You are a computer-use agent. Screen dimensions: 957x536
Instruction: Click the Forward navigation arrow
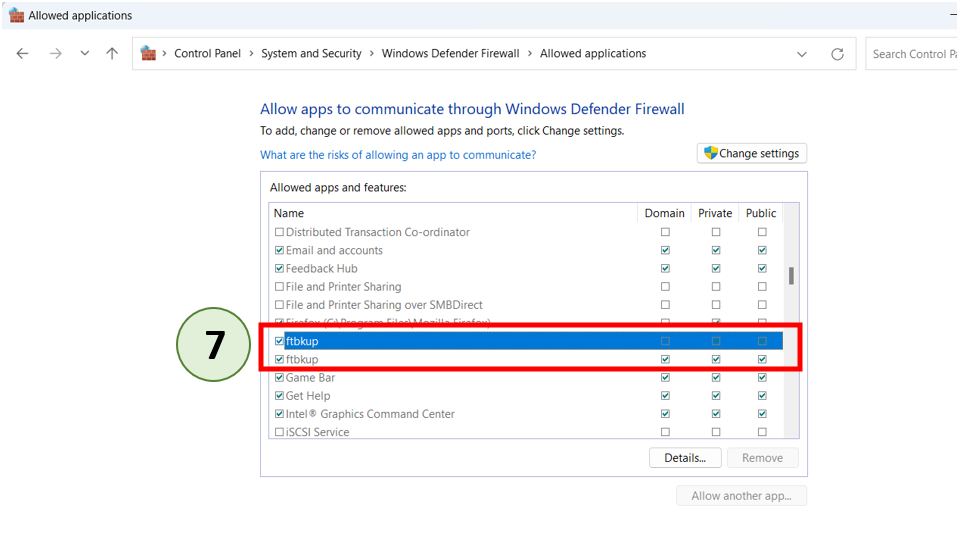[x=55, y=54]
